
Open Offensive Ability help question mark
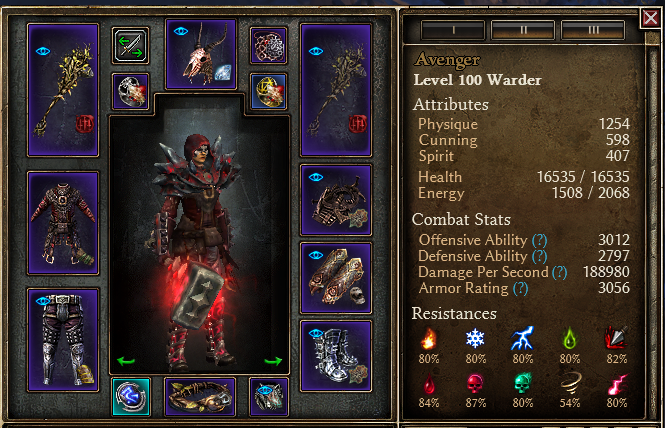click(x=539, y=241)
